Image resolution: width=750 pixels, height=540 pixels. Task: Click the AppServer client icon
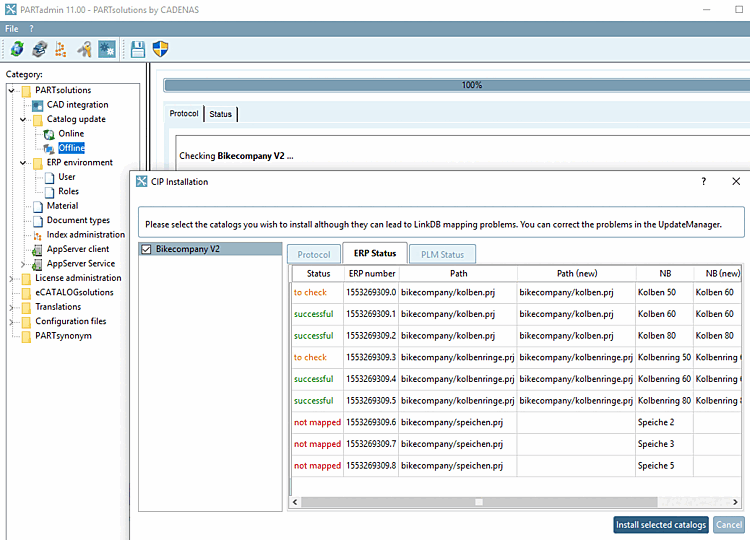(37, 250)
